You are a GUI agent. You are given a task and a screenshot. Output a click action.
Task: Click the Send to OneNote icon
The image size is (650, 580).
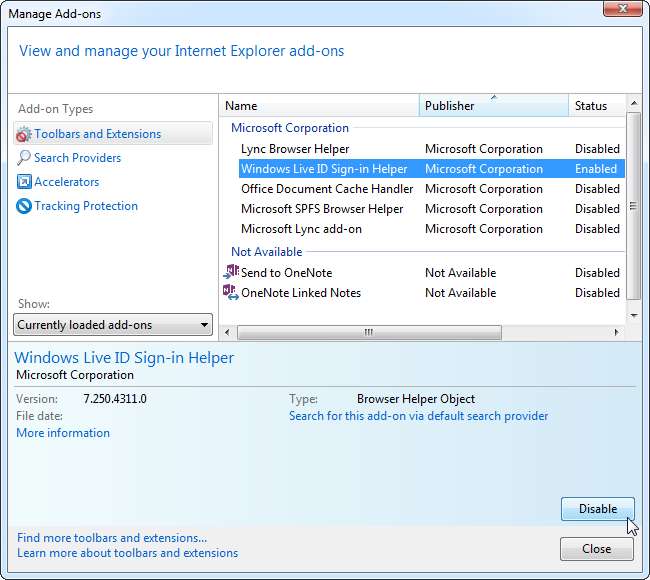click(x=230, y=272)
